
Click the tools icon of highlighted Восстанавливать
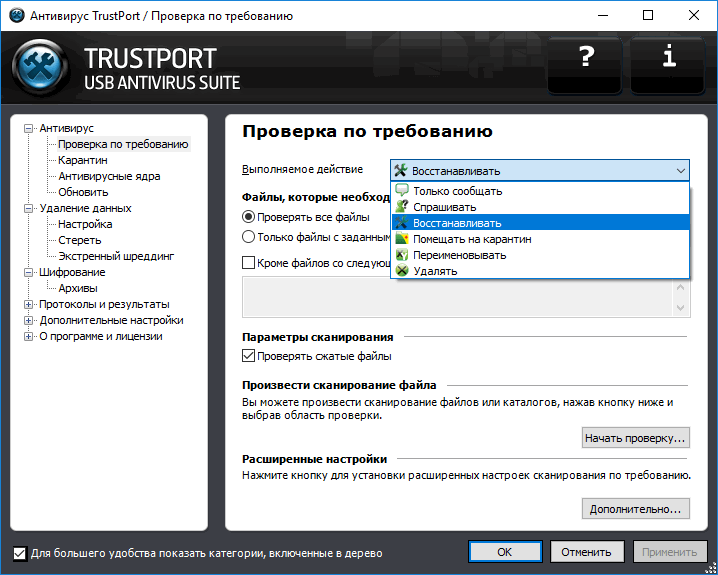[402, 223]
